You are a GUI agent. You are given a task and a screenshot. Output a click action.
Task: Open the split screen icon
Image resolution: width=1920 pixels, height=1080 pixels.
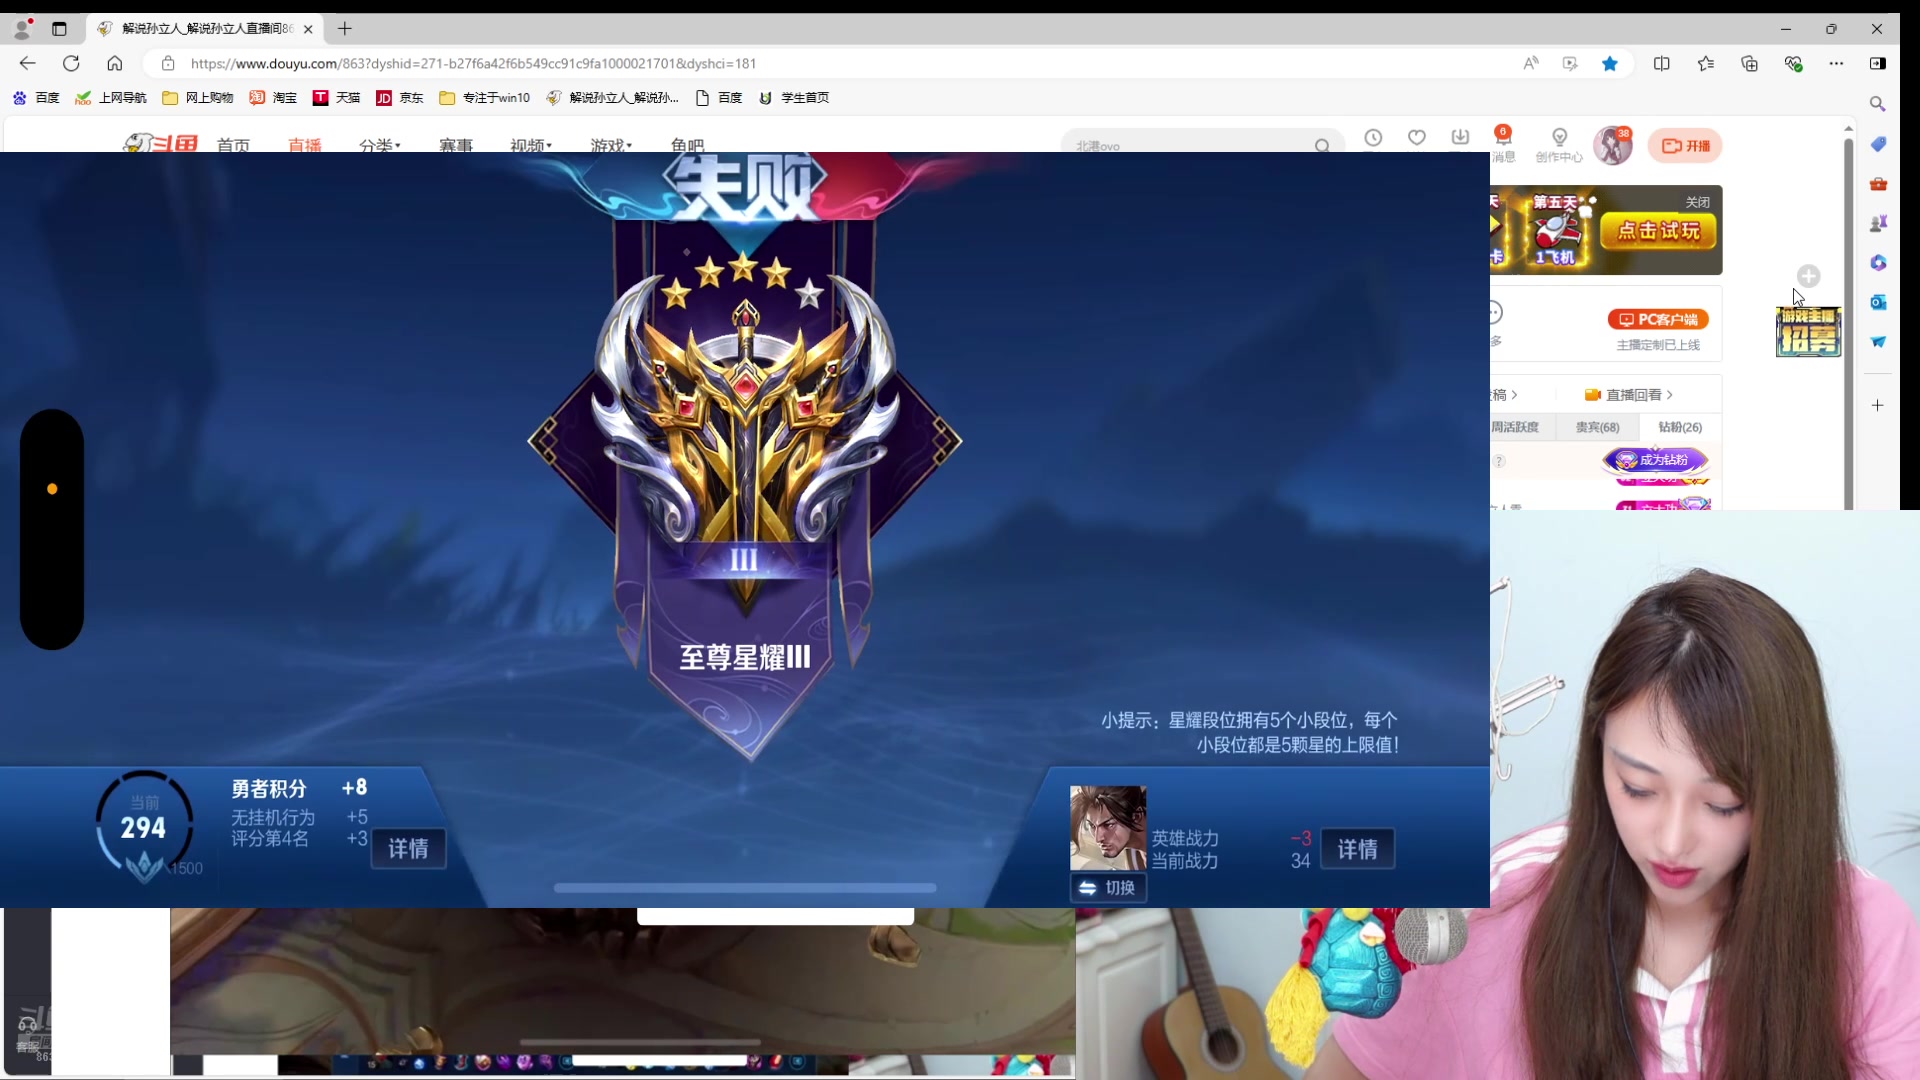pyautogui.click(x=1662, y=63)
